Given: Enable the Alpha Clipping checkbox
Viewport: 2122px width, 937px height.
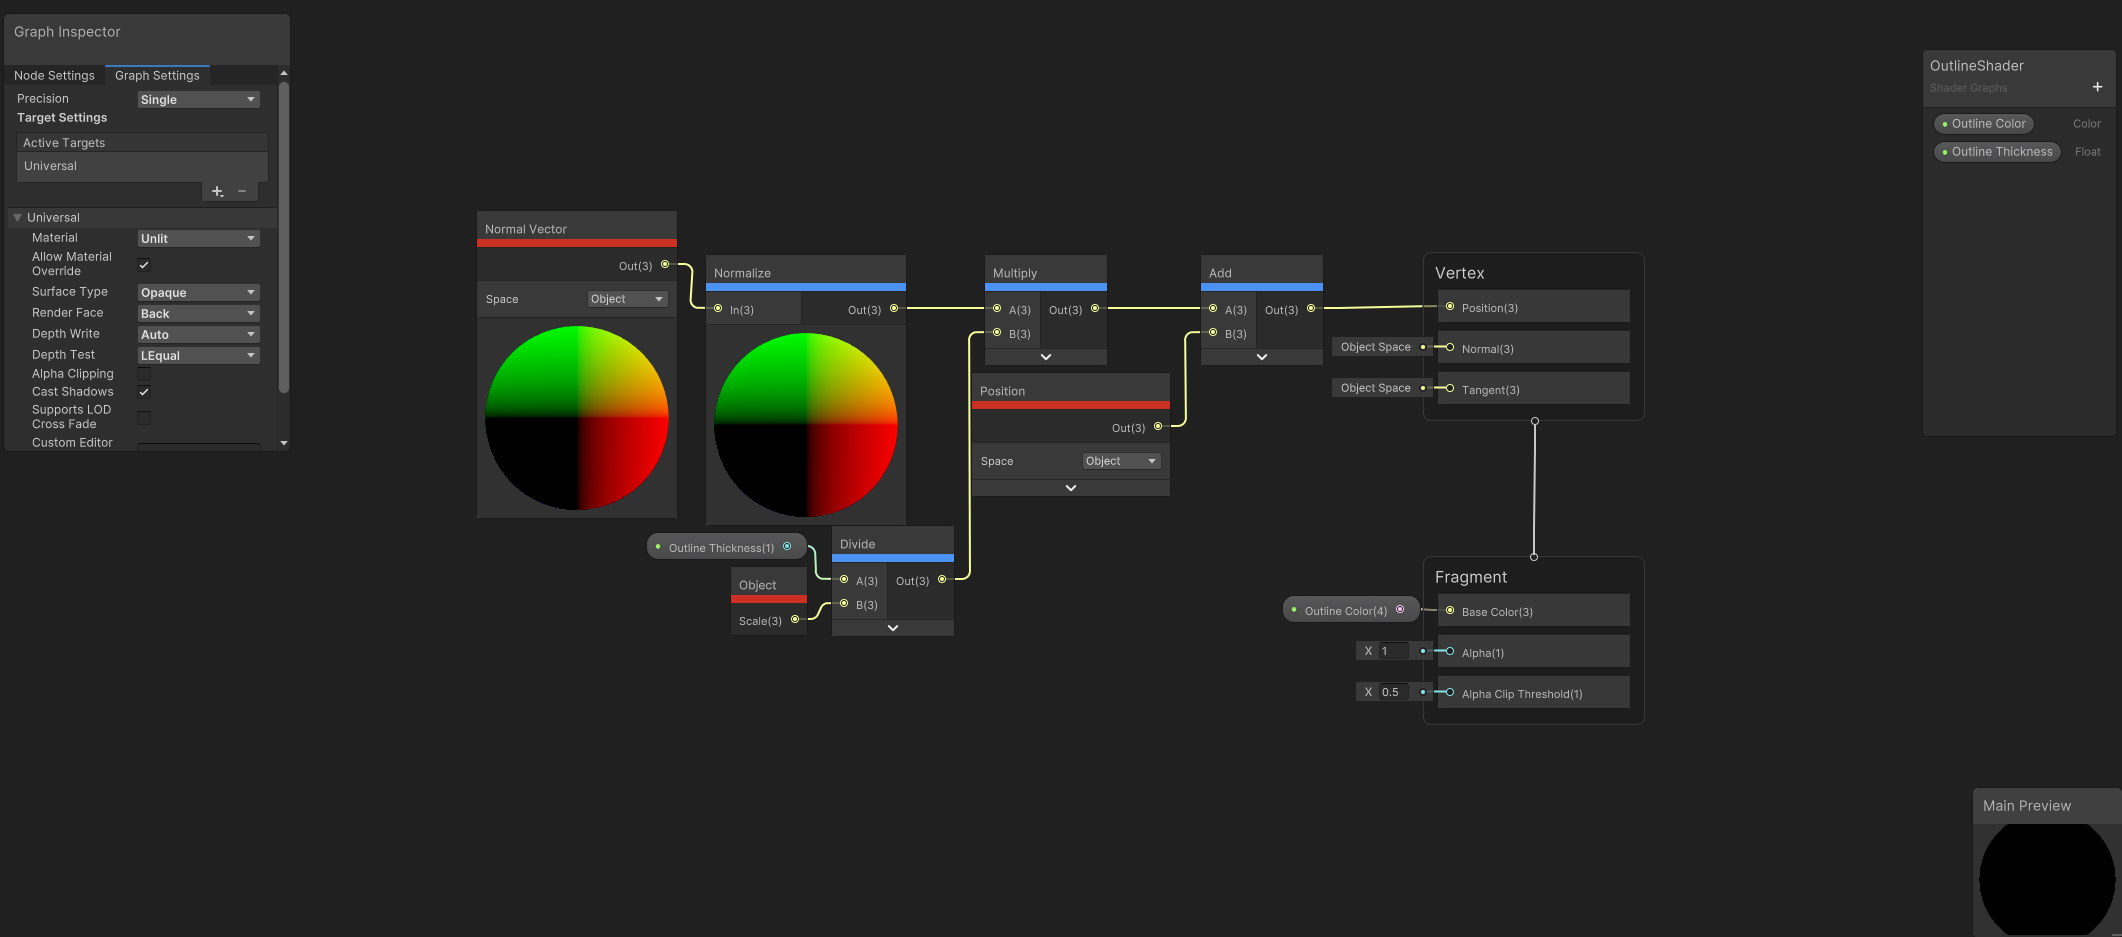Looking at the screenshot, I should (144, 374).
